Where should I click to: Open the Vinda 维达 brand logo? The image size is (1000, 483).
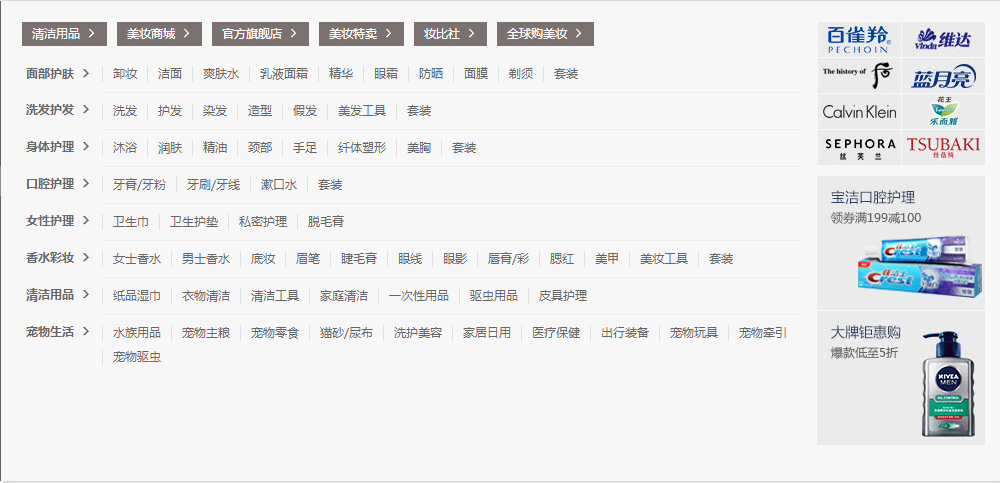942,40
